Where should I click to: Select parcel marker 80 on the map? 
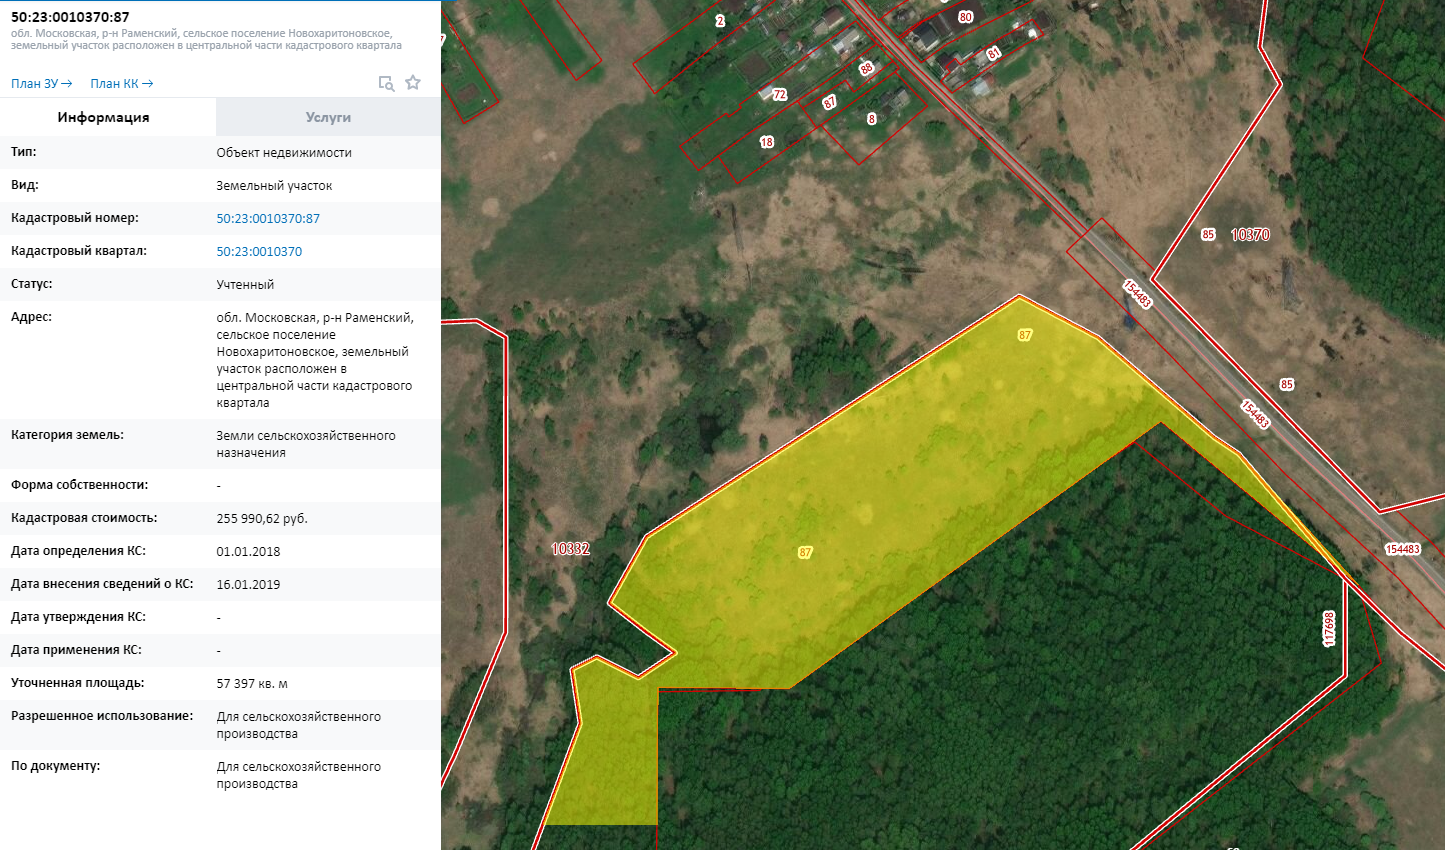coord(965,17)
